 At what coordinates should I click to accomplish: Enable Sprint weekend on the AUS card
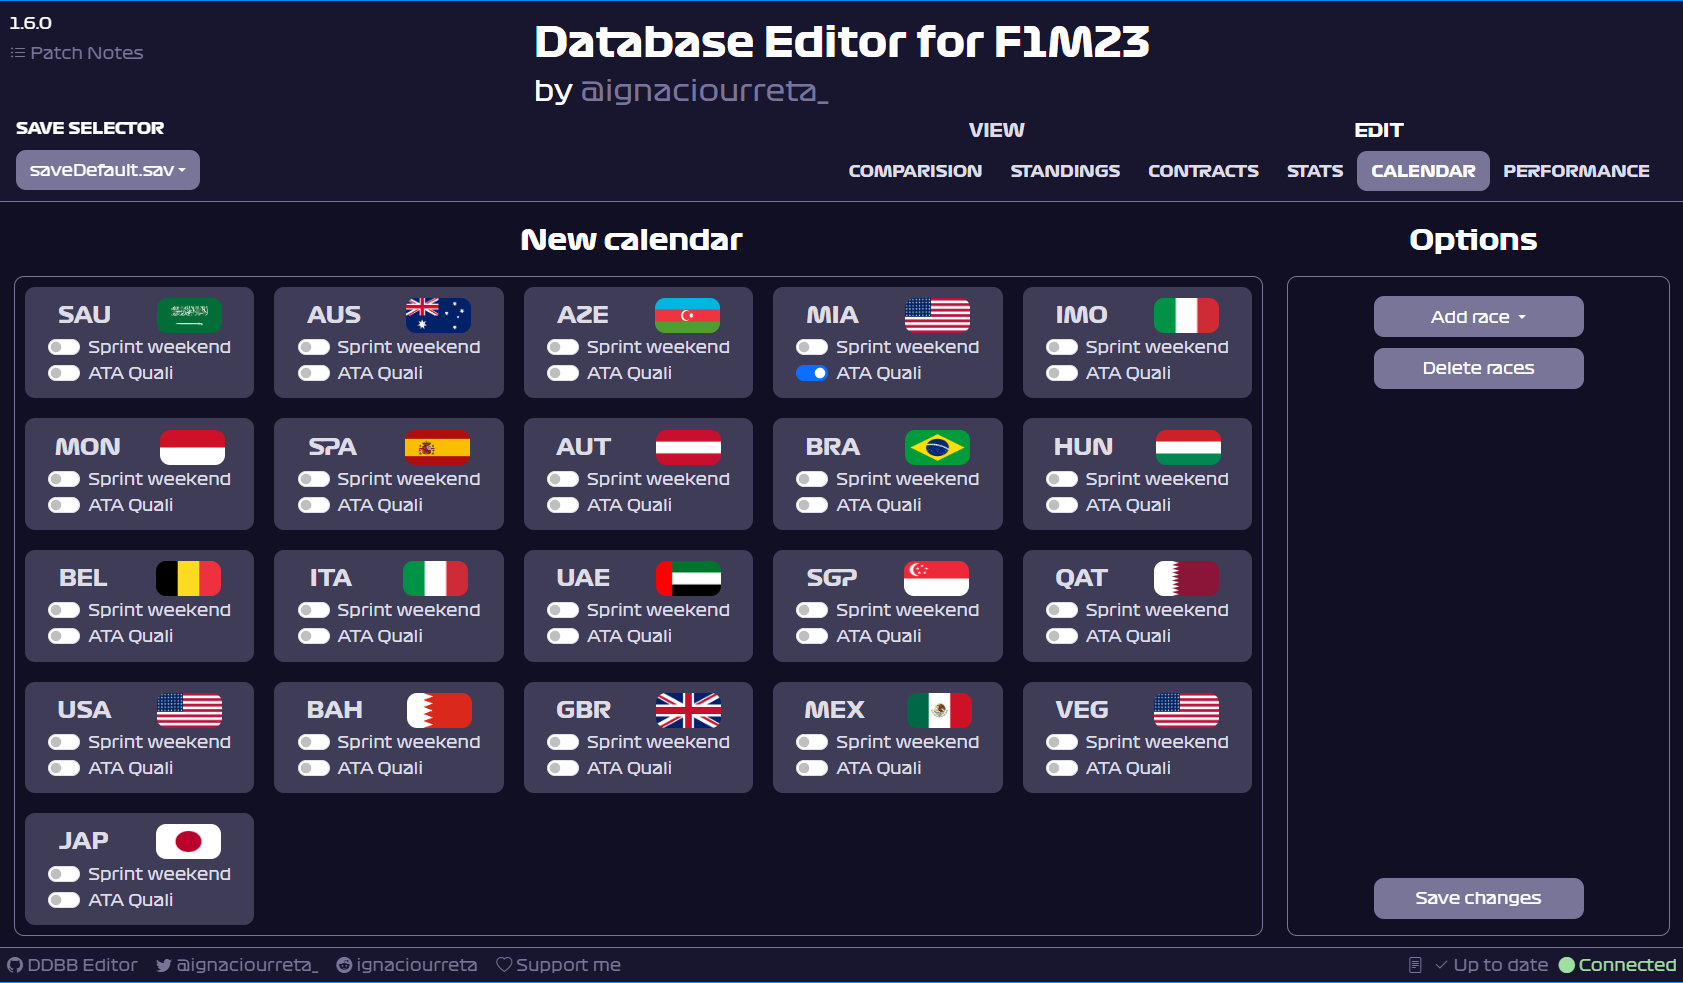[x=313, y=347]
